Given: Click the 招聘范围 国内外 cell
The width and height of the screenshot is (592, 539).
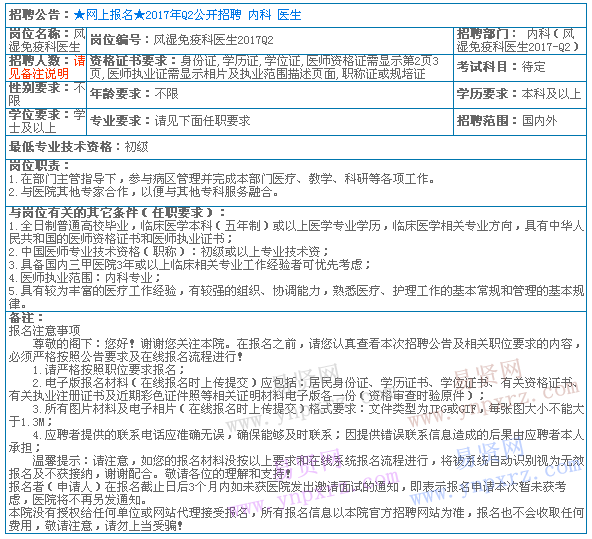Looking at the screenshot, I should point(520,122).
